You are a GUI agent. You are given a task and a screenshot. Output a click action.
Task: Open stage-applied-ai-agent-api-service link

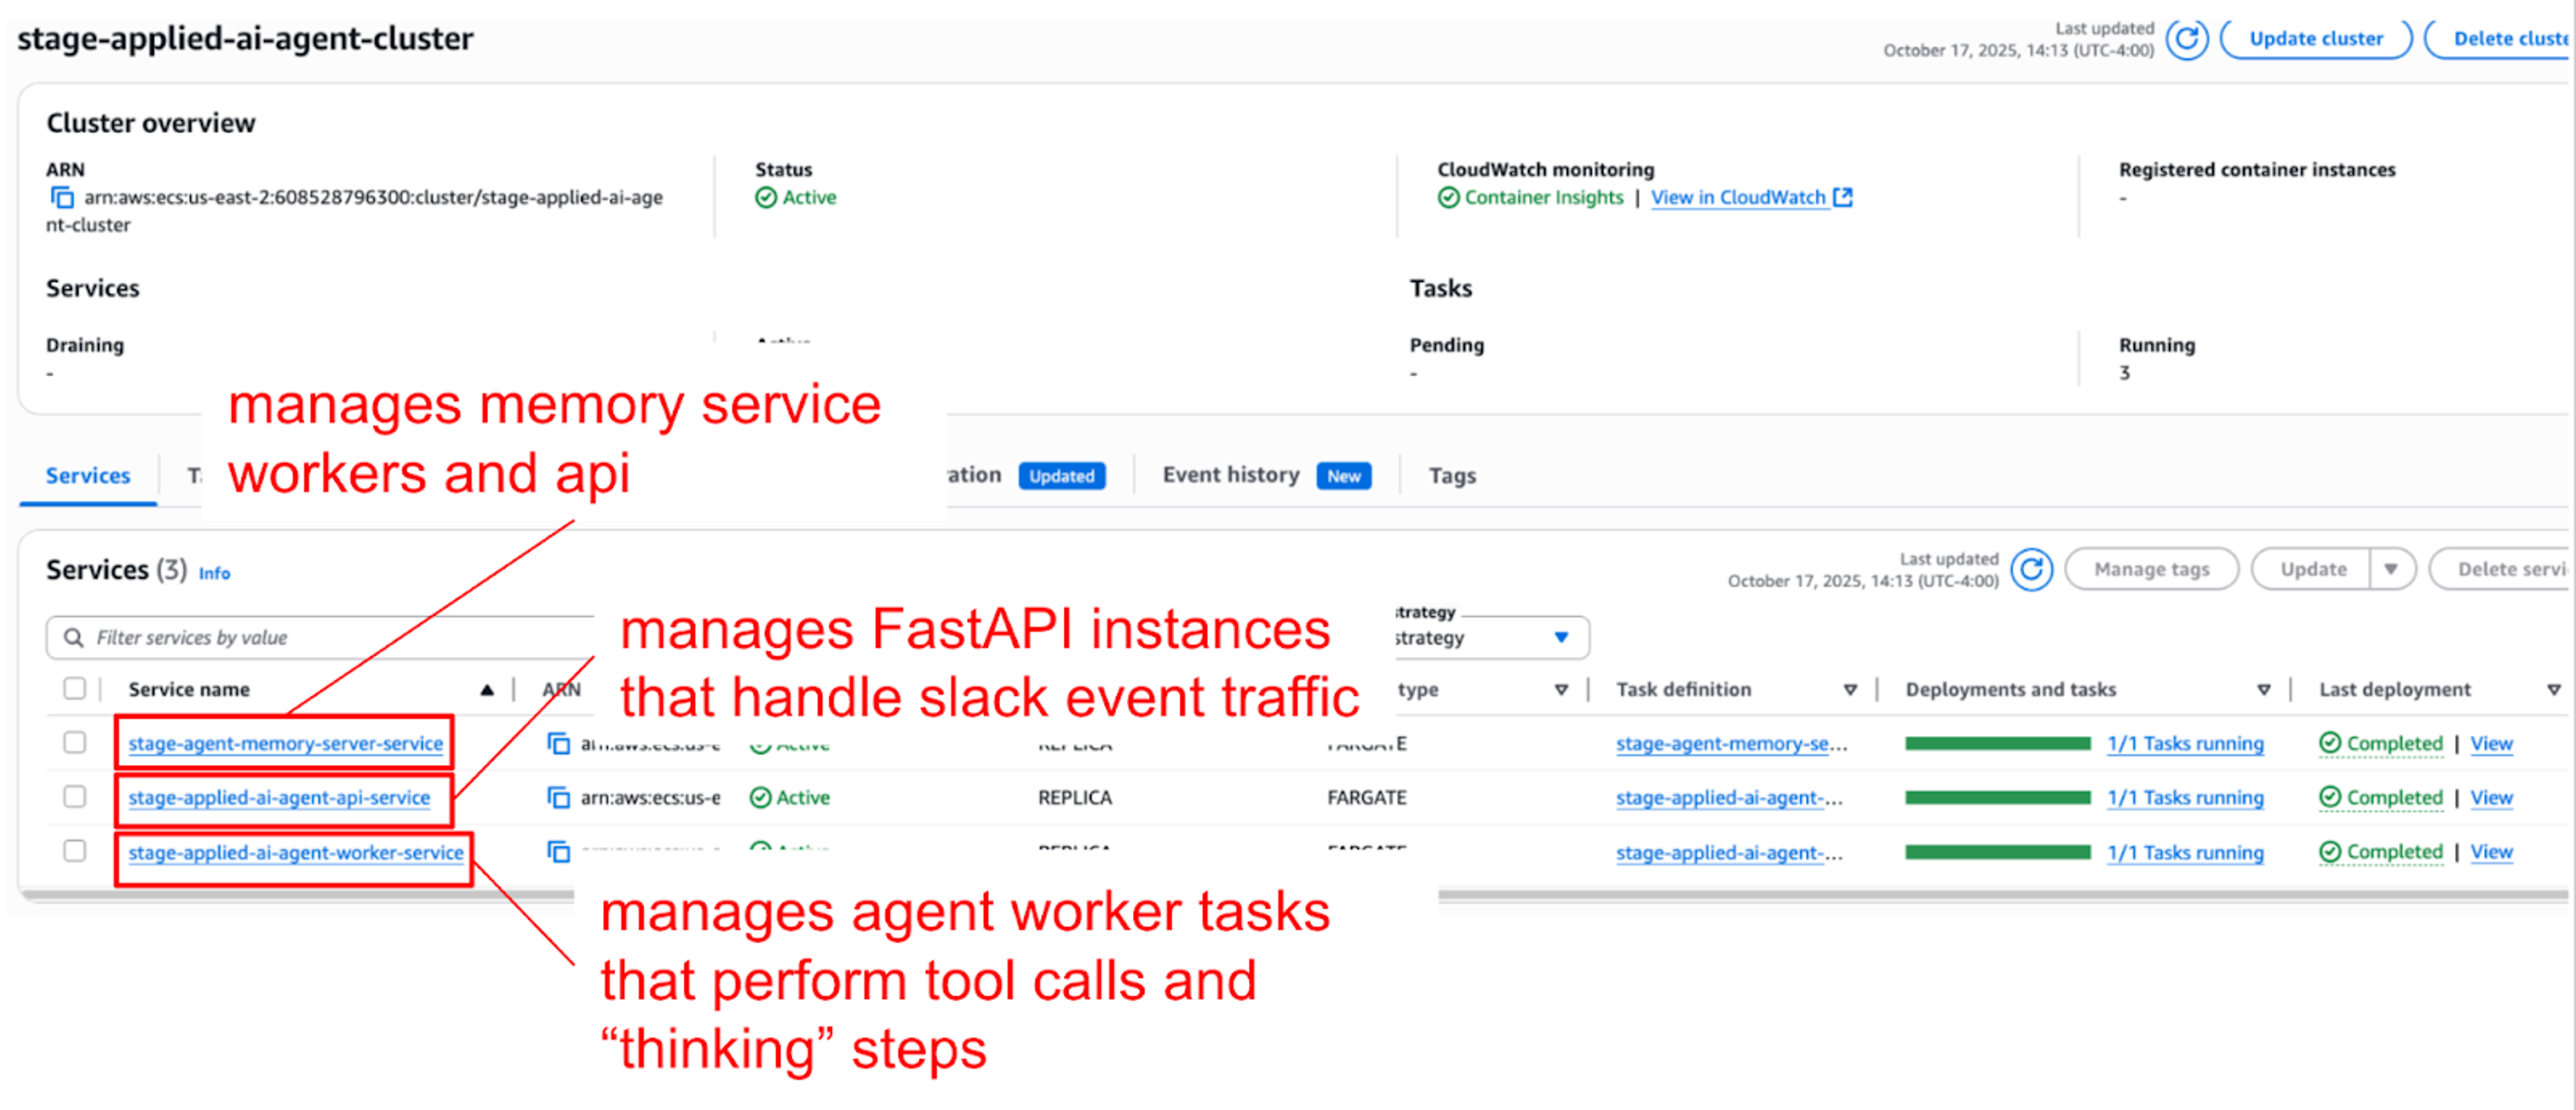(x=279, y=797)
